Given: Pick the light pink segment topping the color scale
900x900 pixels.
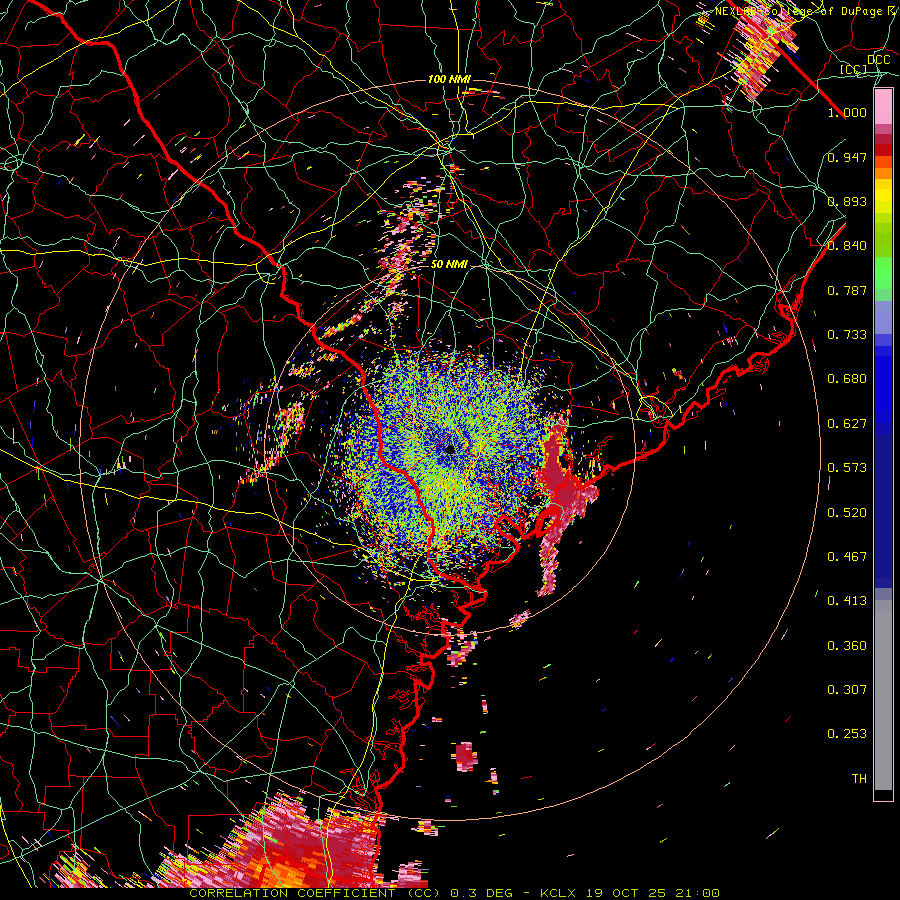Looking at the screenshot, I should (x=883, y=106).
